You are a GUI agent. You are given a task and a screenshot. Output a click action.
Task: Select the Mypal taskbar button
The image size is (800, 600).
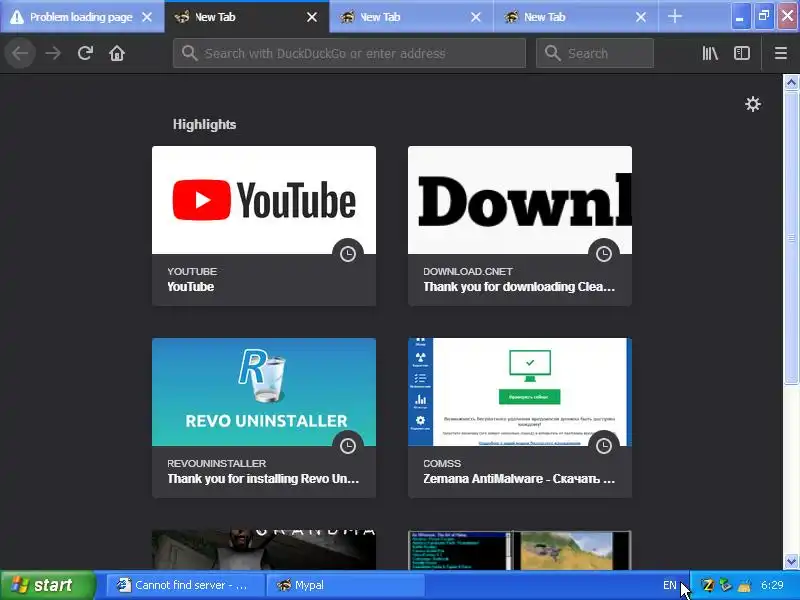click(x=345, y=585)
